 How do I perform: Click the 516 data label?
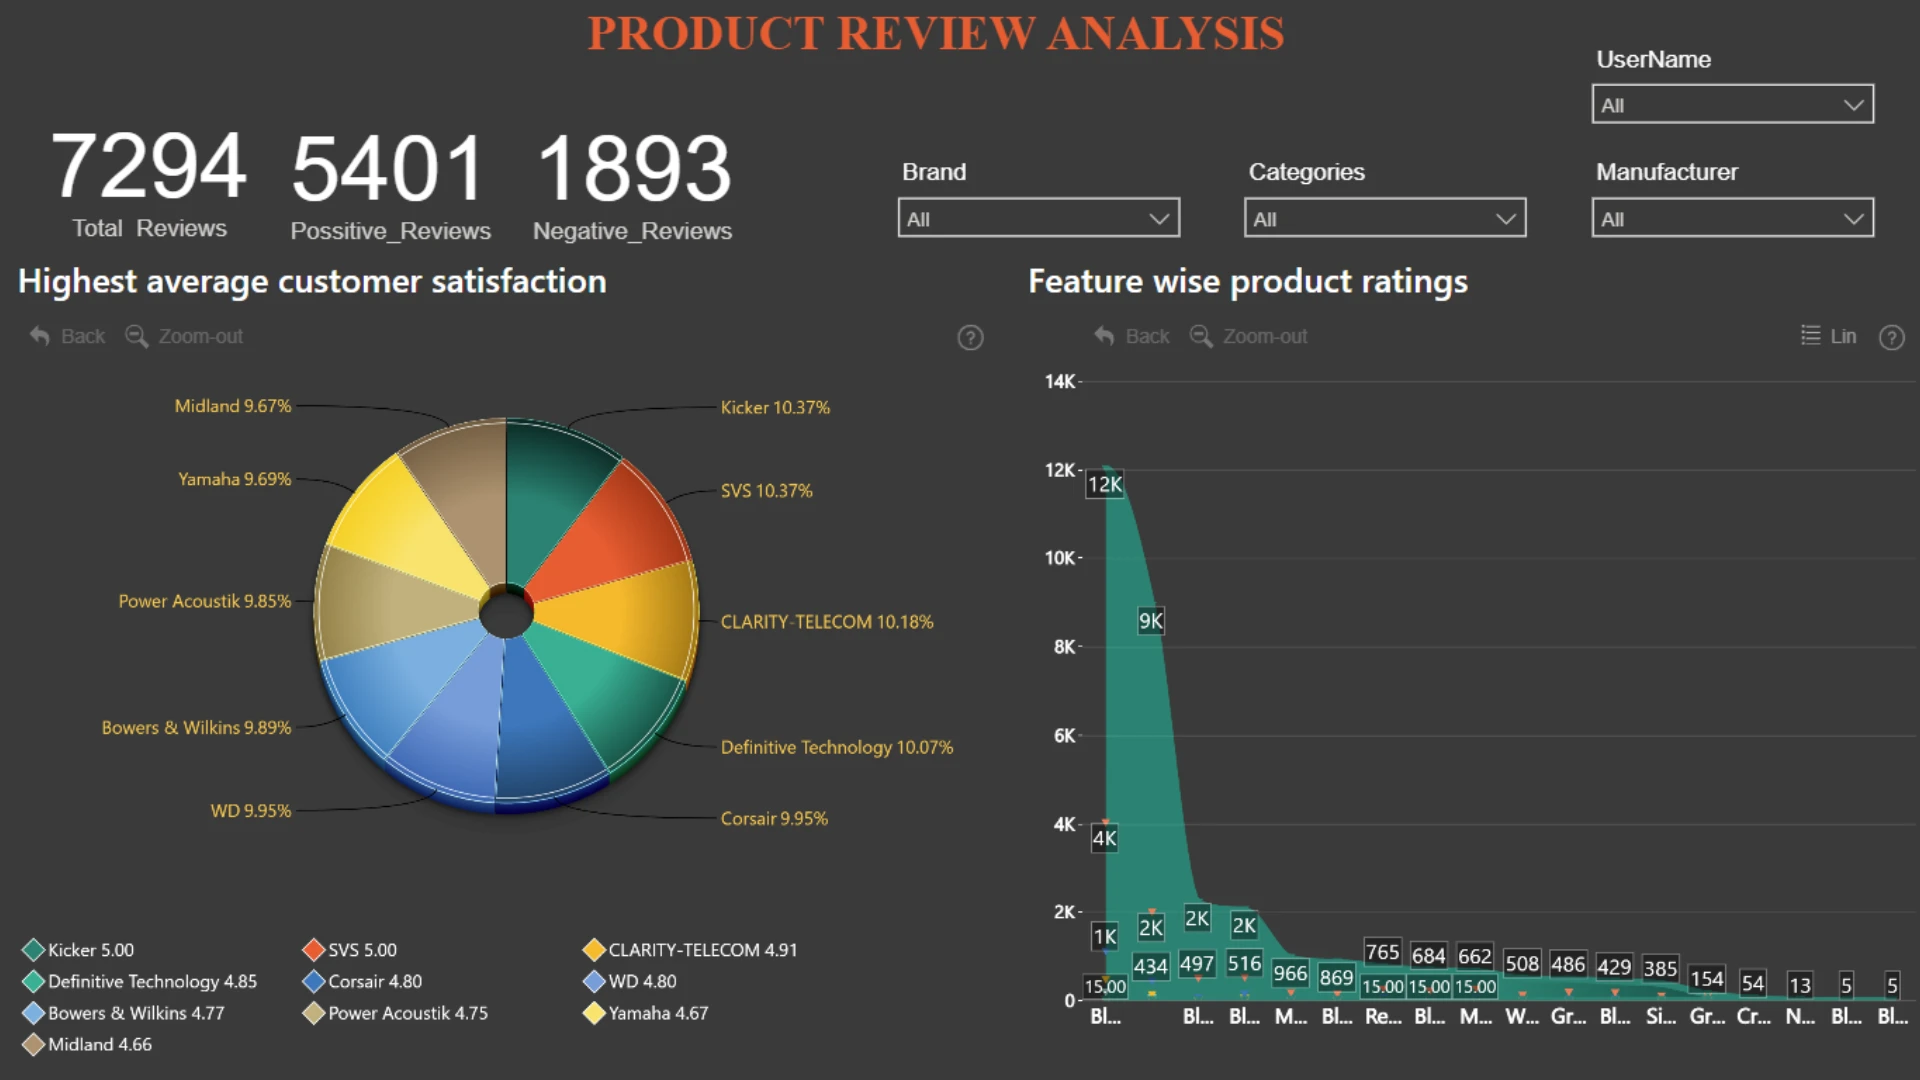1244,964
